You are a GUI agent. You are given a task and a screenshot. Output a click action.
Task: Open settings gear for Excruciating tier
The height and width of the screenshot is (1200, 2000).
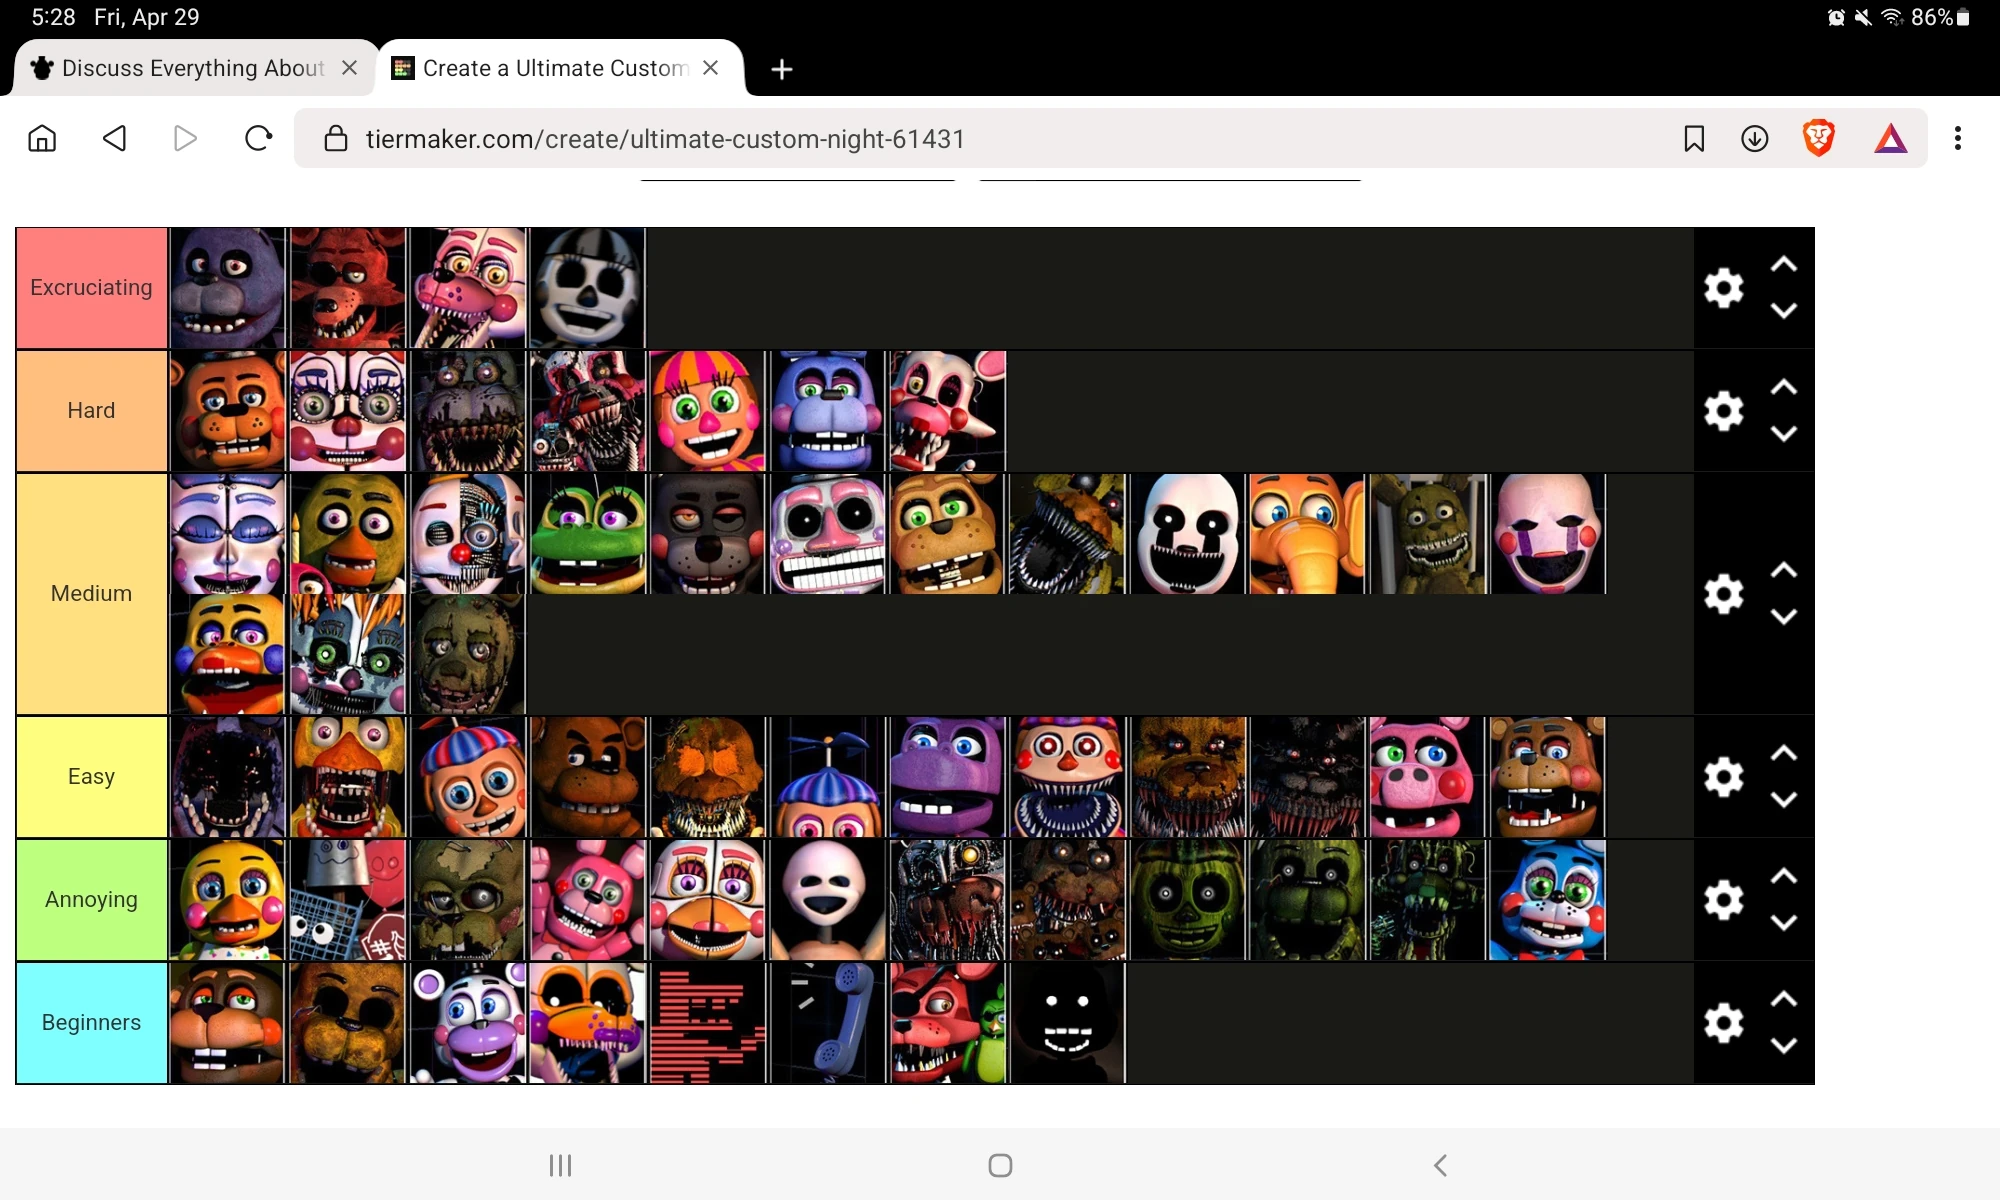pos(1722,287)
